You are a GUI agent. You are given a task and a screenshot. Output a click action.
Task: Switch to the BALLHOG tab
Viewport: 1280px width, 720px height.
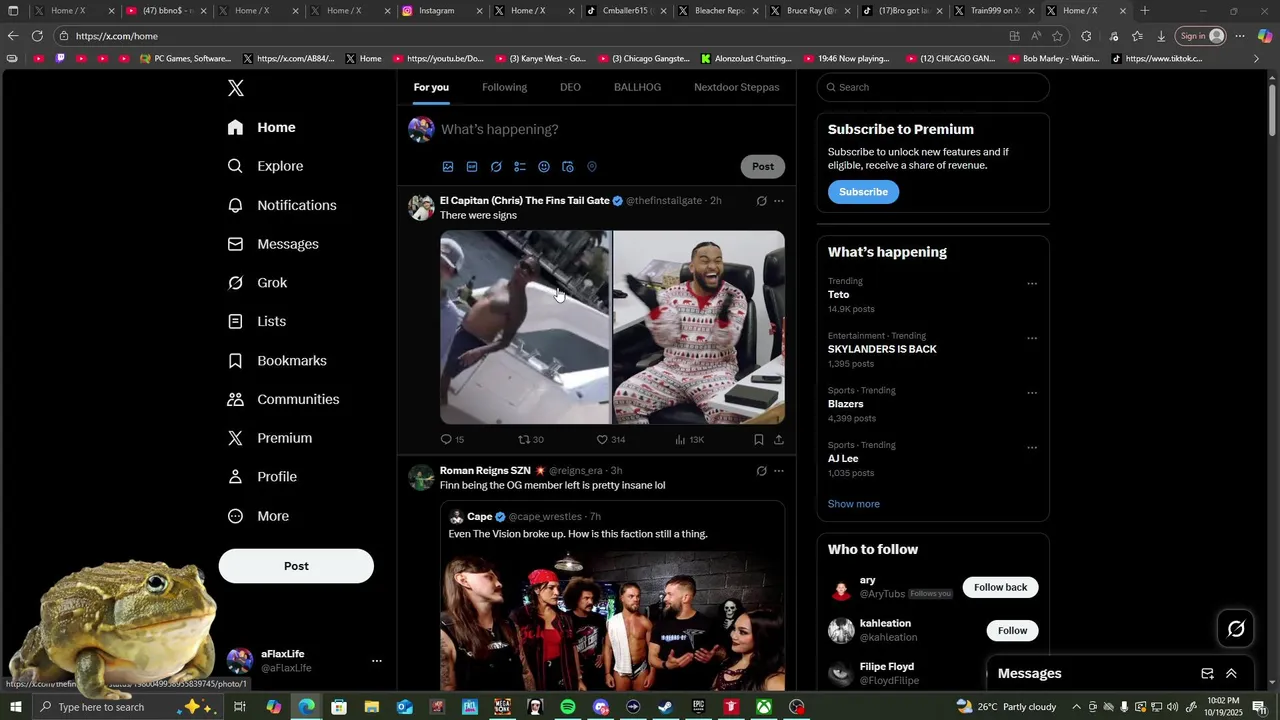(637, 87)
